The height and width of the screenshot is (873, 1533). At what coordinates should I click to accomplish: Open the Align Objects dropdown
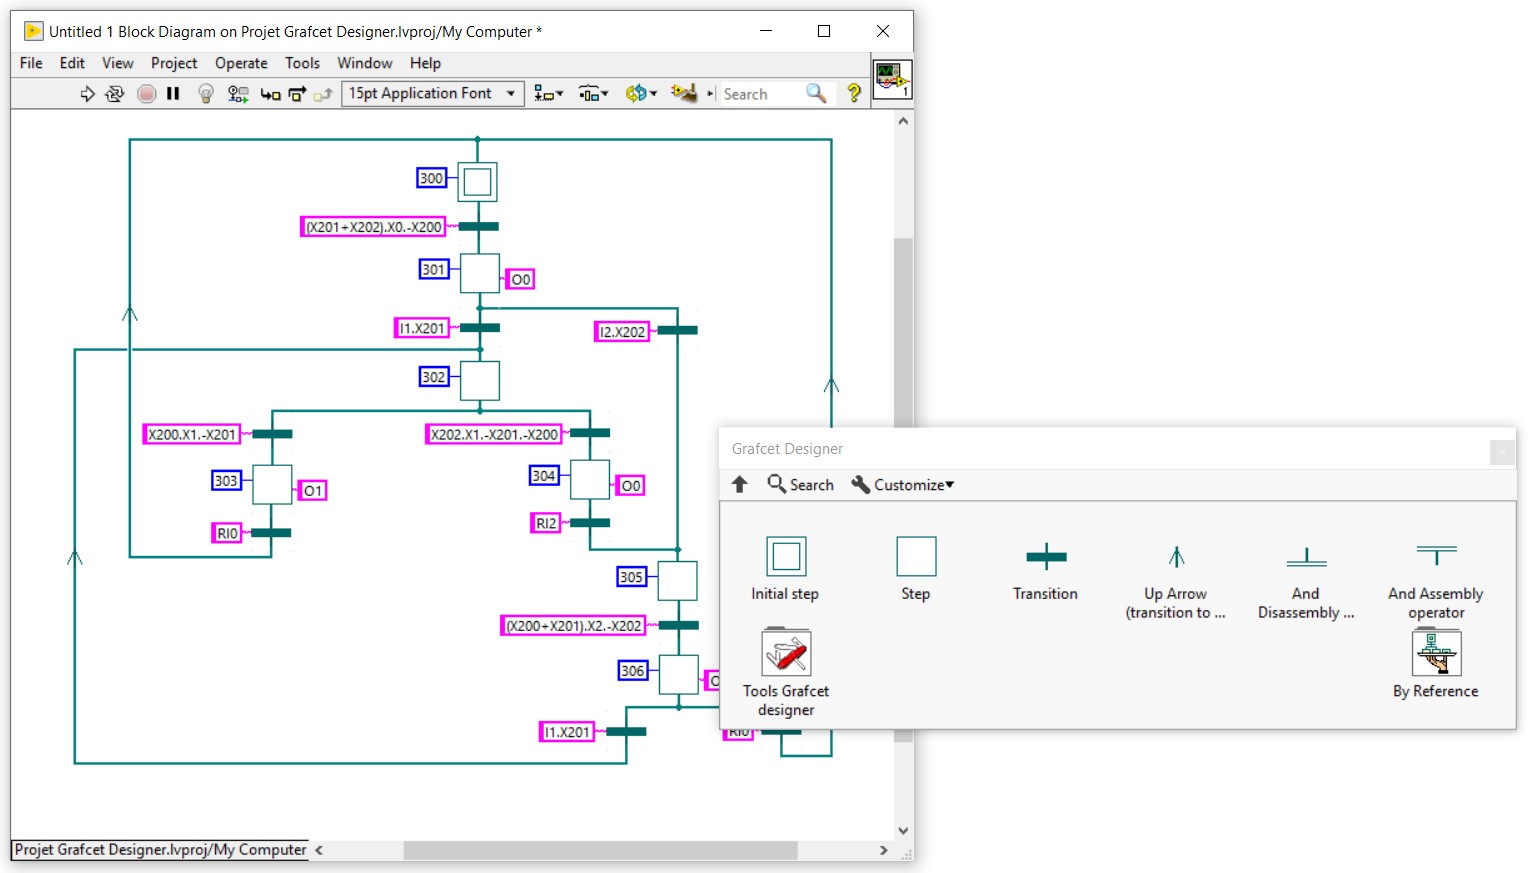click(548, 93)
